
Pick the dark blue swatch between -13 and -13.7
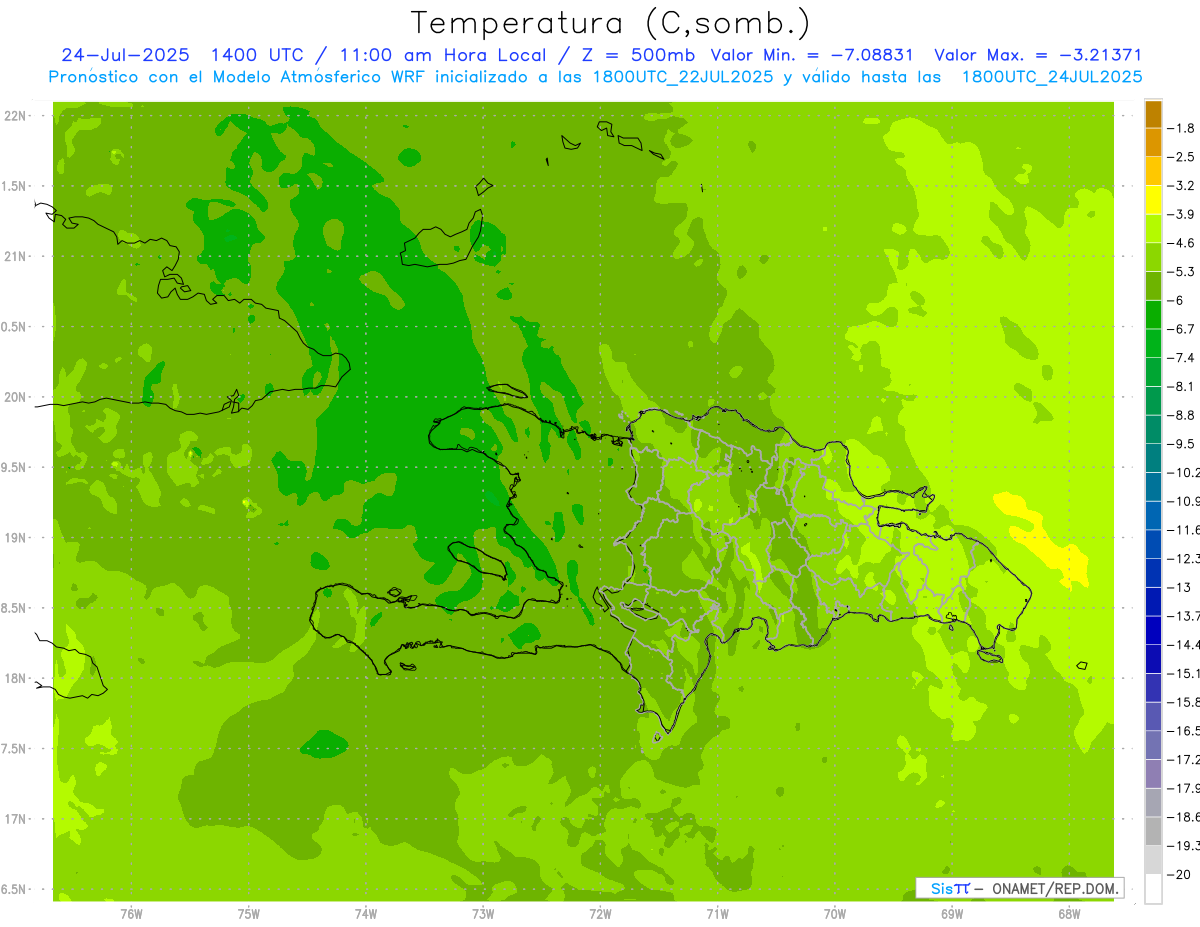(x=1153, y=602)
